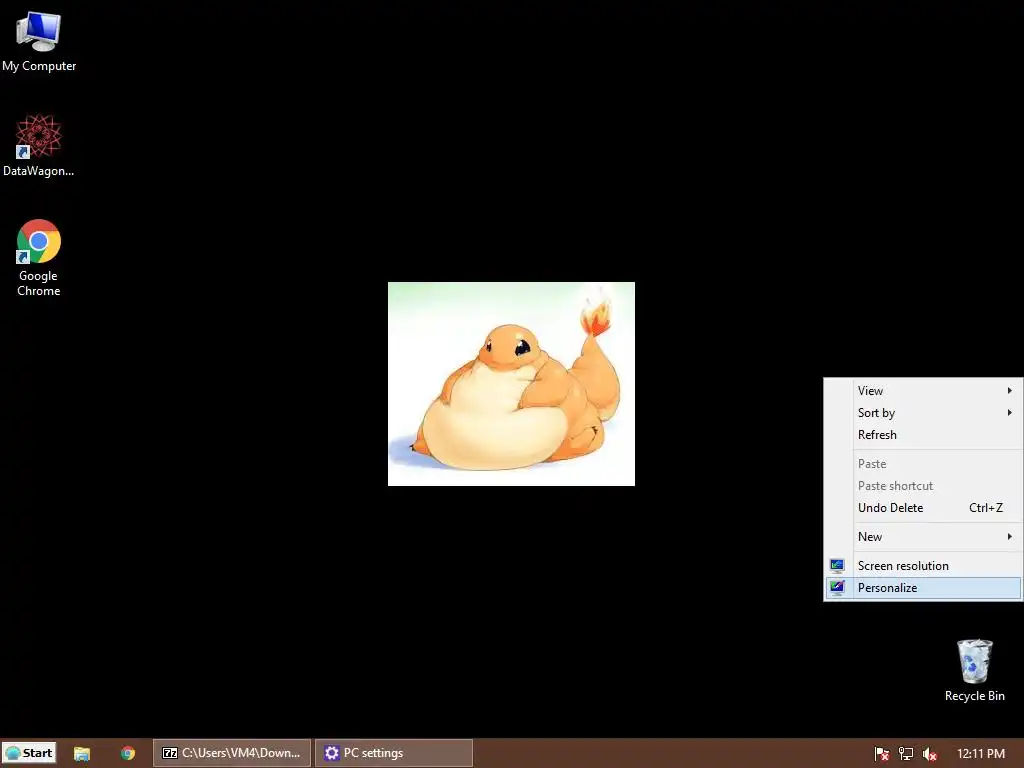Screen dimensions: 1024x768
Task: Click the muted volume tray icon
Action: (x=929, y=754)
